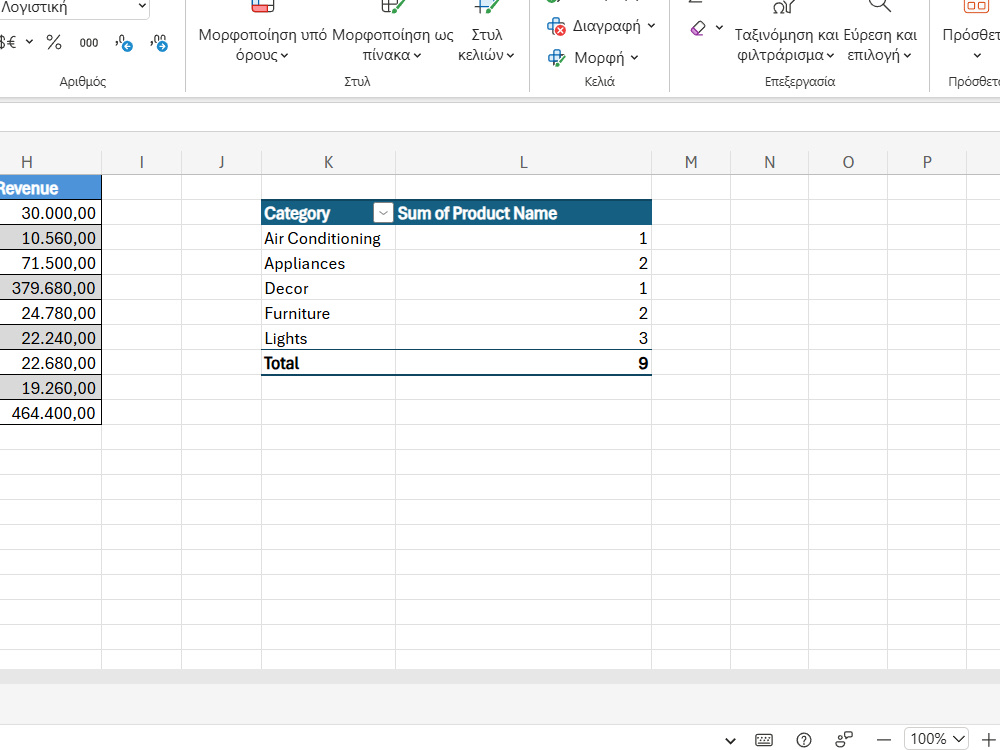Select column H header

[x=50, y=162]
